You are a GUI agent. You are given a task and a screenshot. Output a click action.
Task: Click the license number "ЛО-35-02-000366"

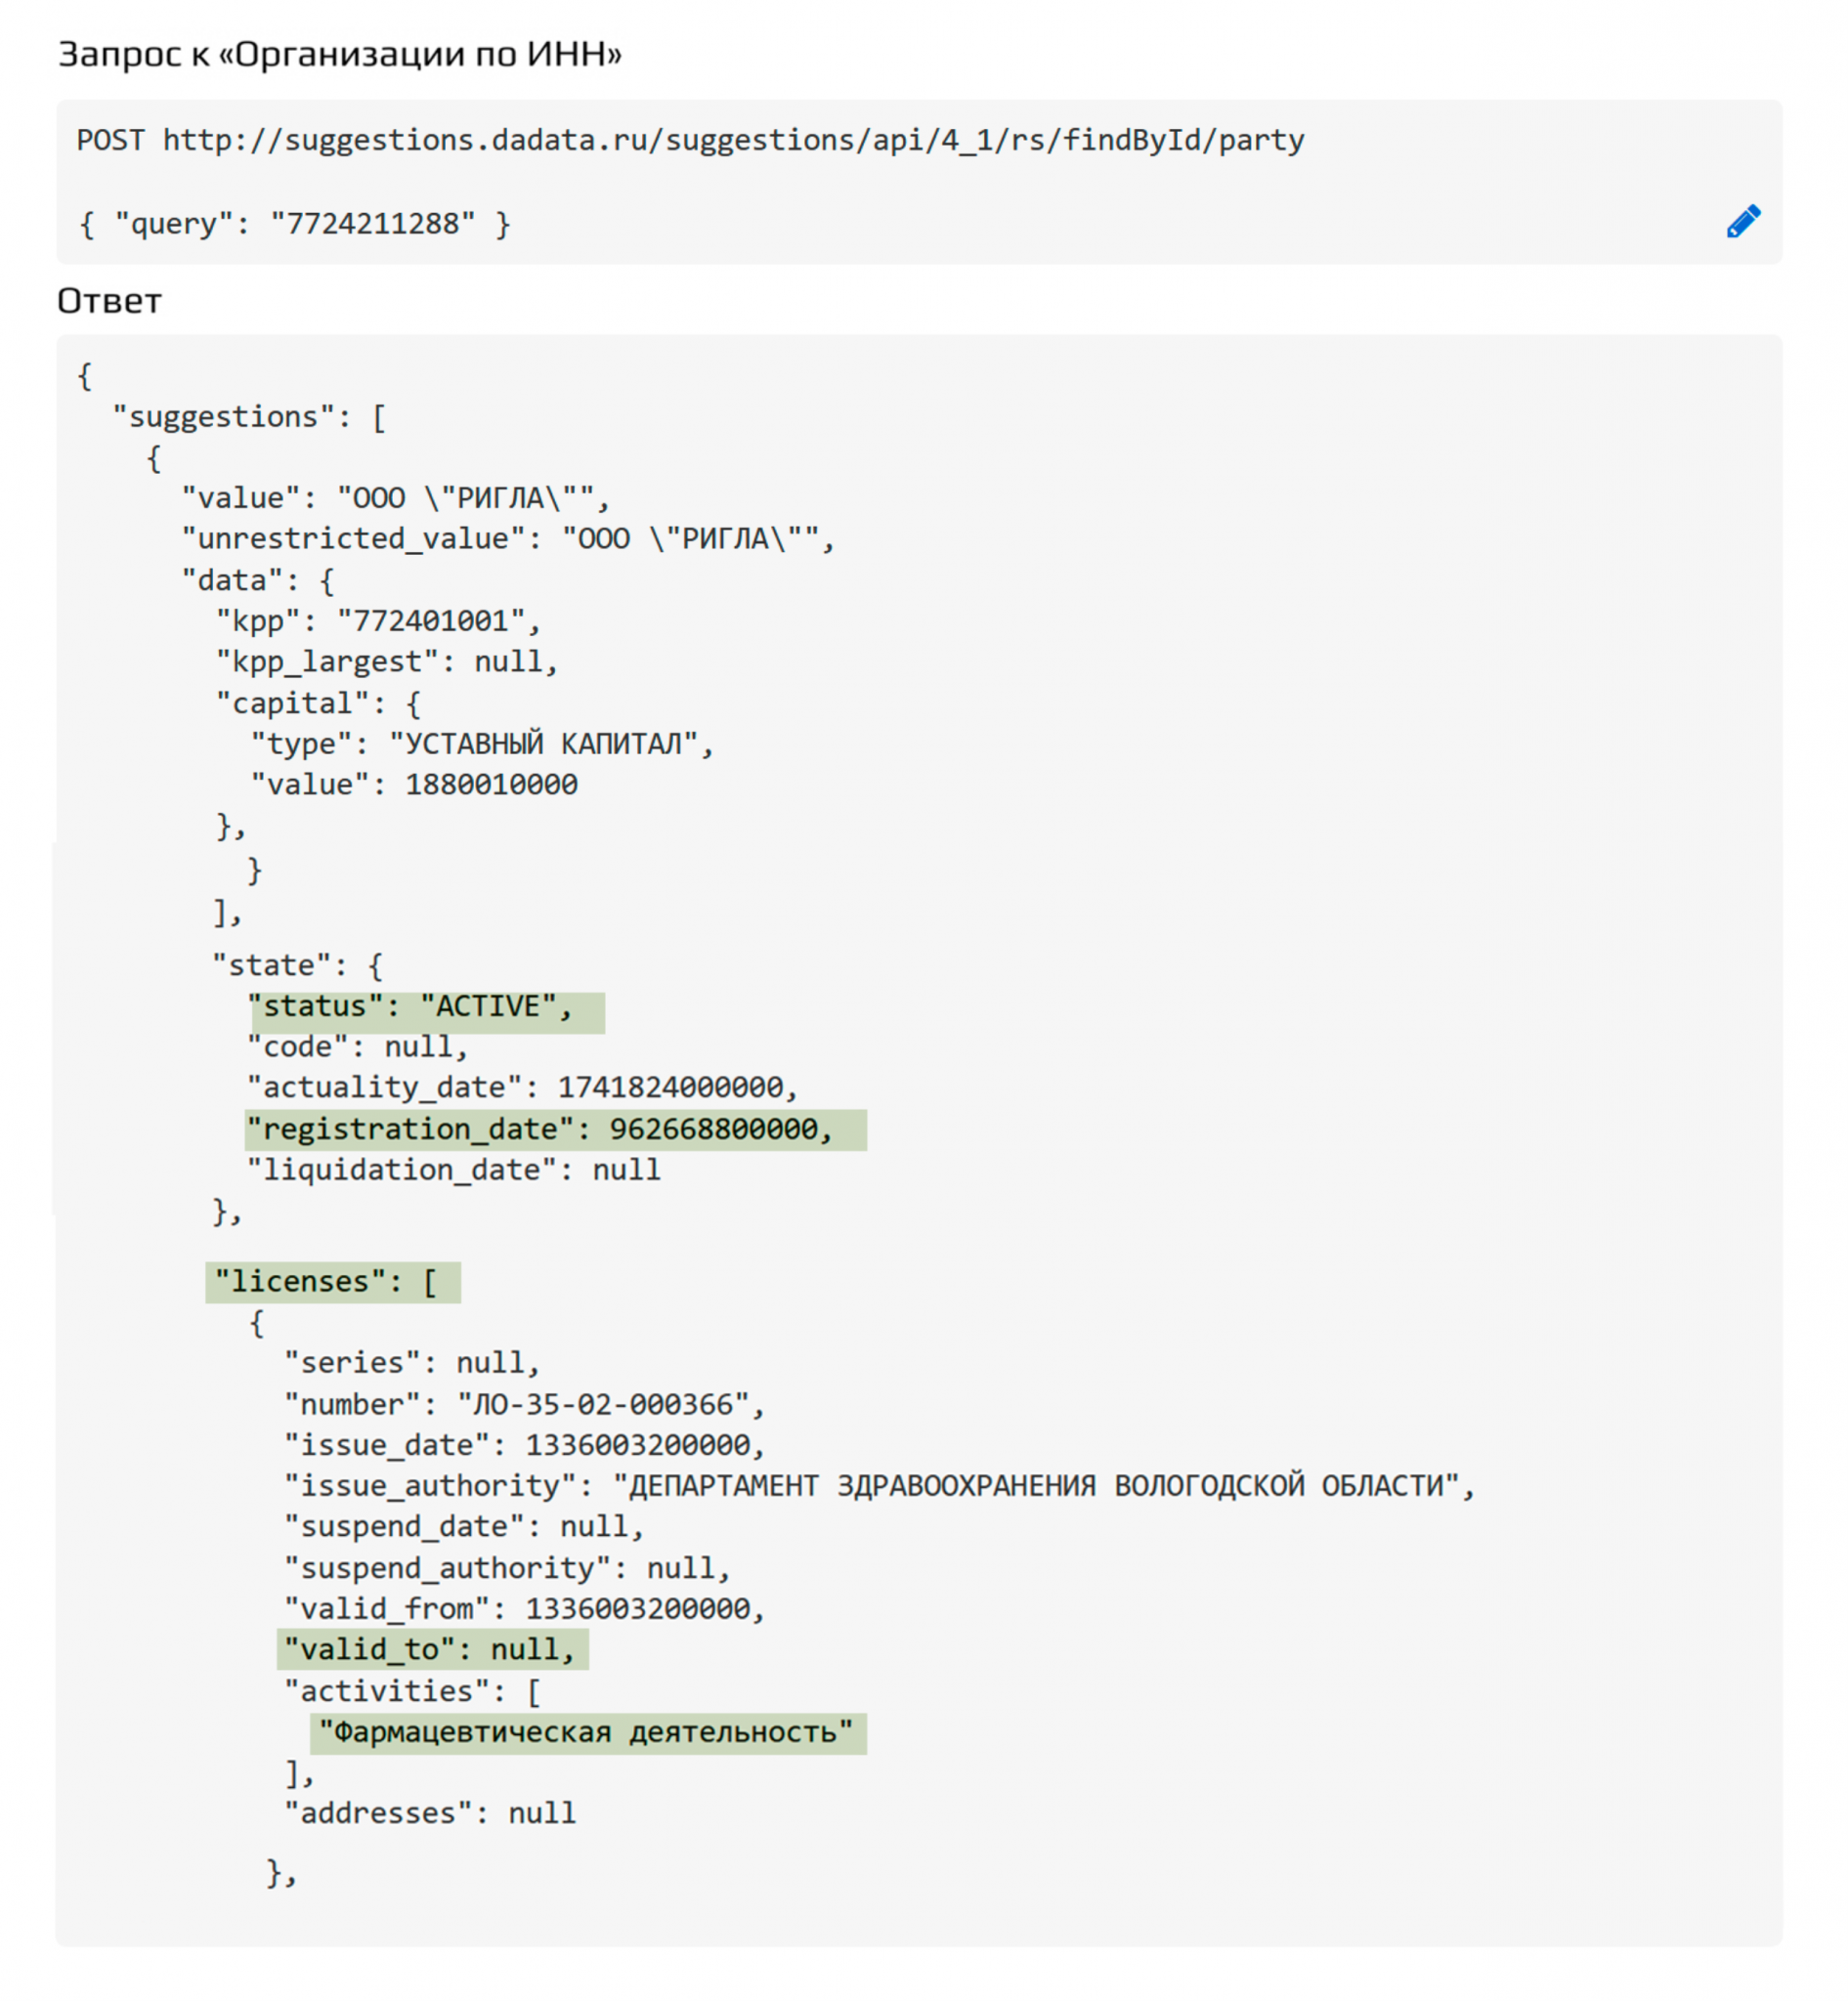[603, 1404]
